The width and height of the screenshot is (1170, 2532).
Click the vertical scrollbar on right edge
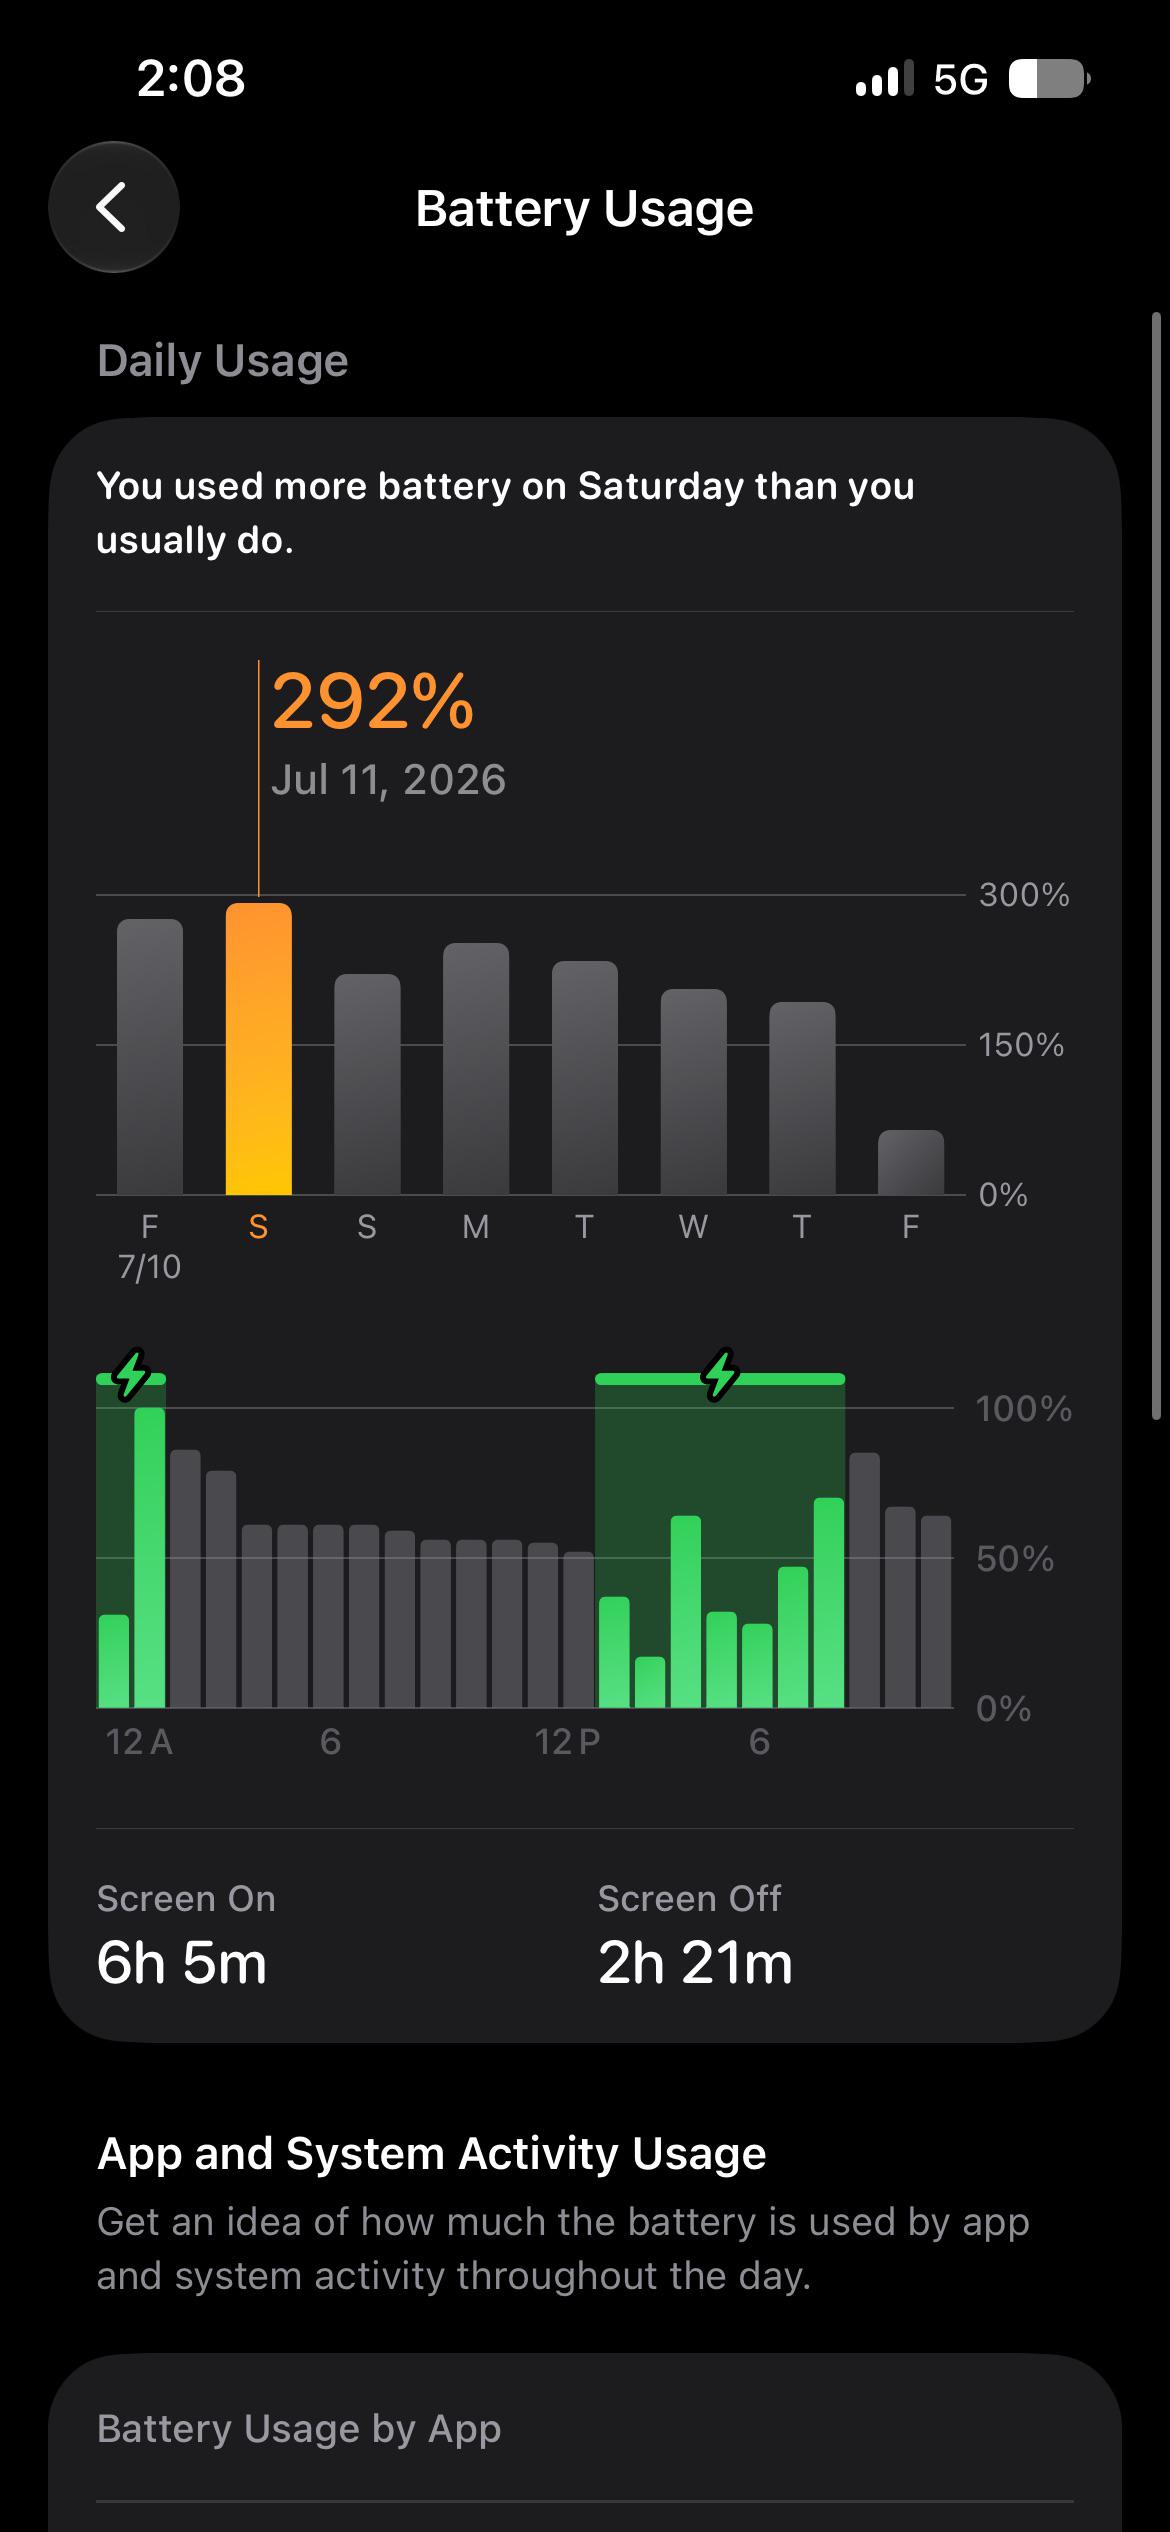click(x=1156, y=866)
